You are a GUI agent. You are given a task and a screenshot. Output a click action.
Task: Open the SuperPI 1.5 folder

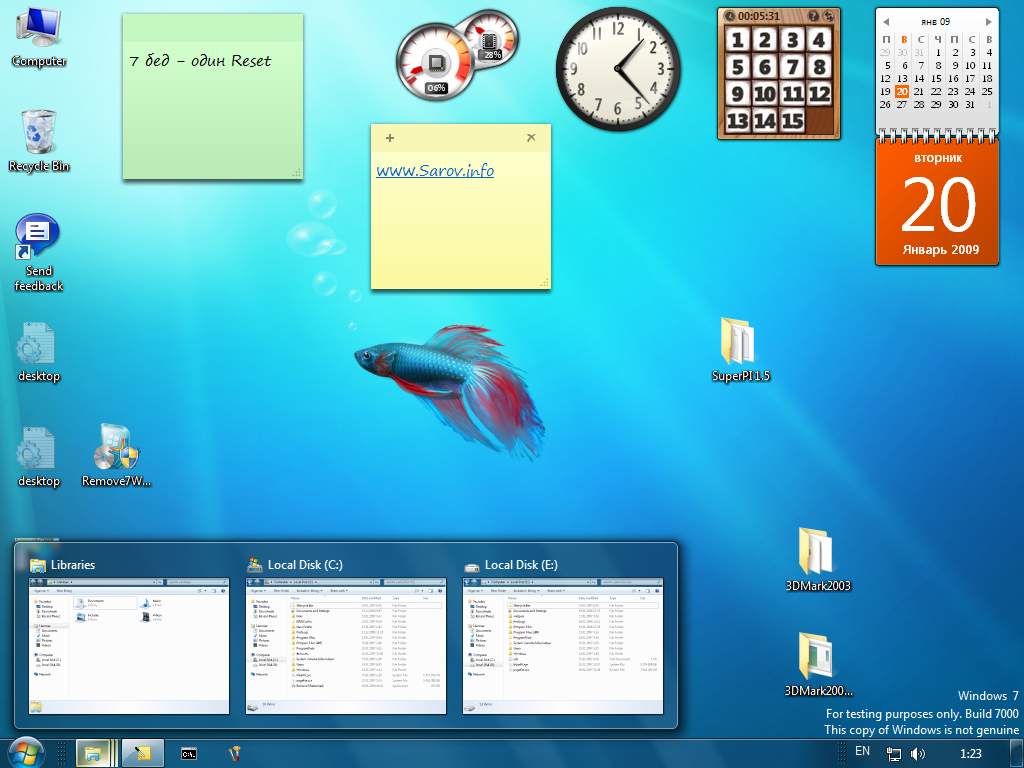(740, 343)
